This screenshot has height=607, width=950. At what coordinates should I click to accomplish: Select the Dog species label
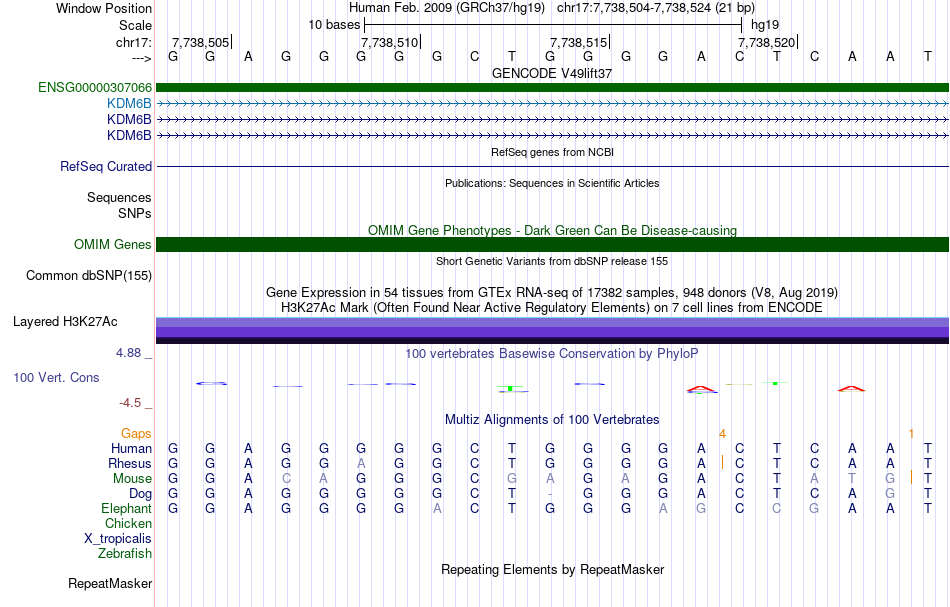point(140,494)
